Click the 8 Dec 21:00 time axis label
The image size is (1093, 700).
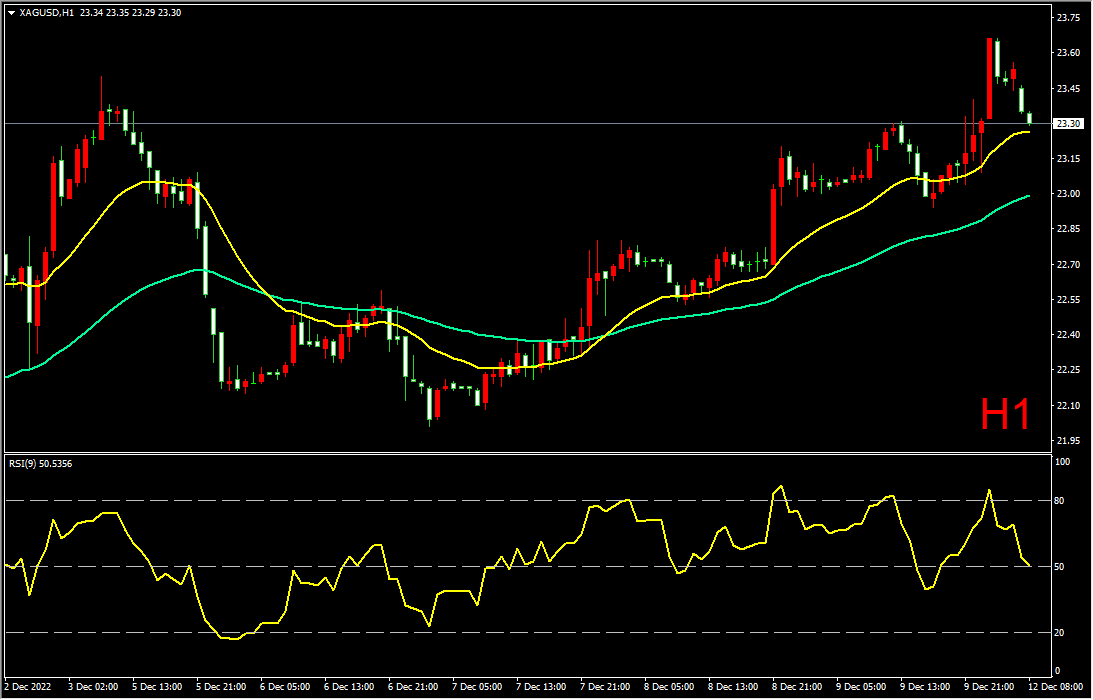[x=798, y=687]
